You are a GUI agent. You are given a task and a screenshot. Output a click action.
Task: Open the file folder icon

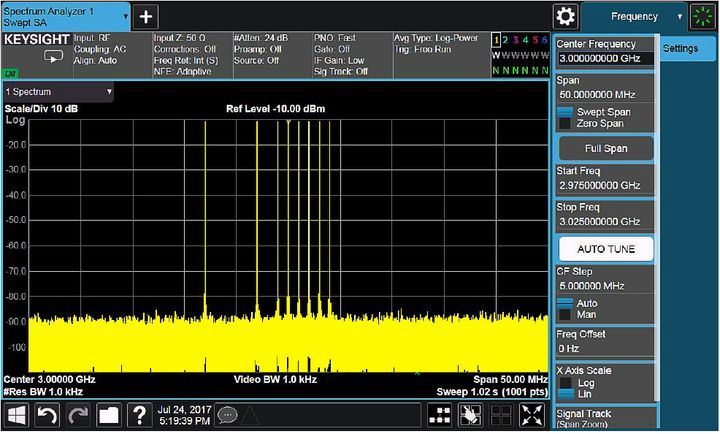point(109,415)
